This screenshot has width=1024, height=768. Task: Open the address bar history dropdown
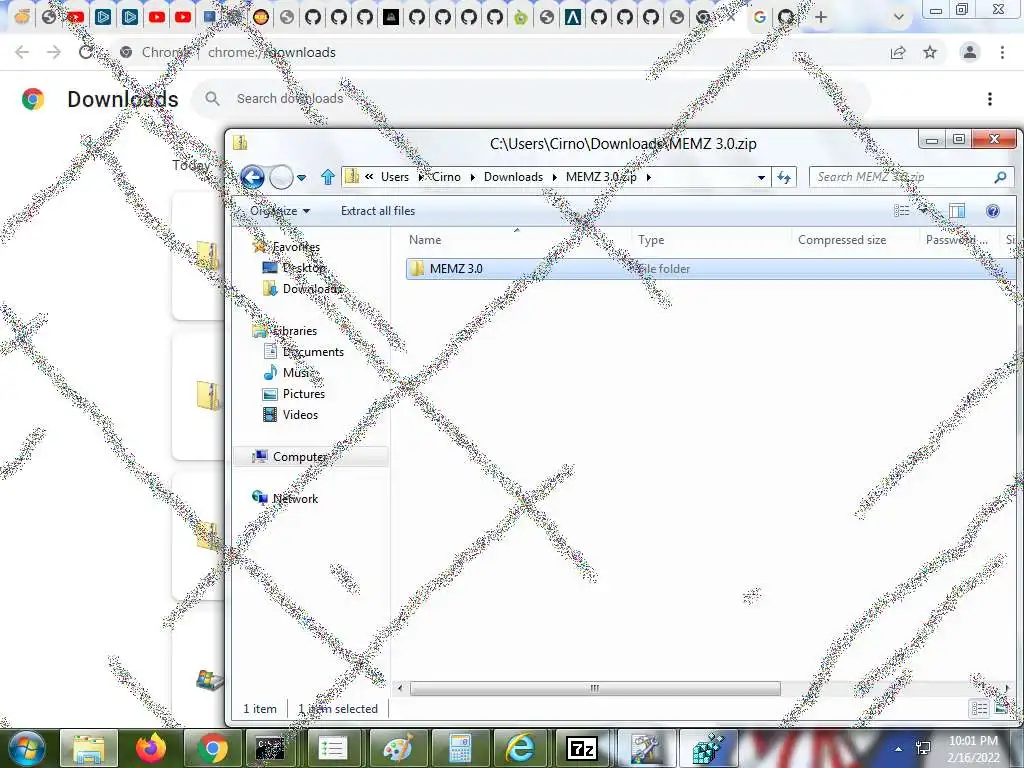pos(761,178)
